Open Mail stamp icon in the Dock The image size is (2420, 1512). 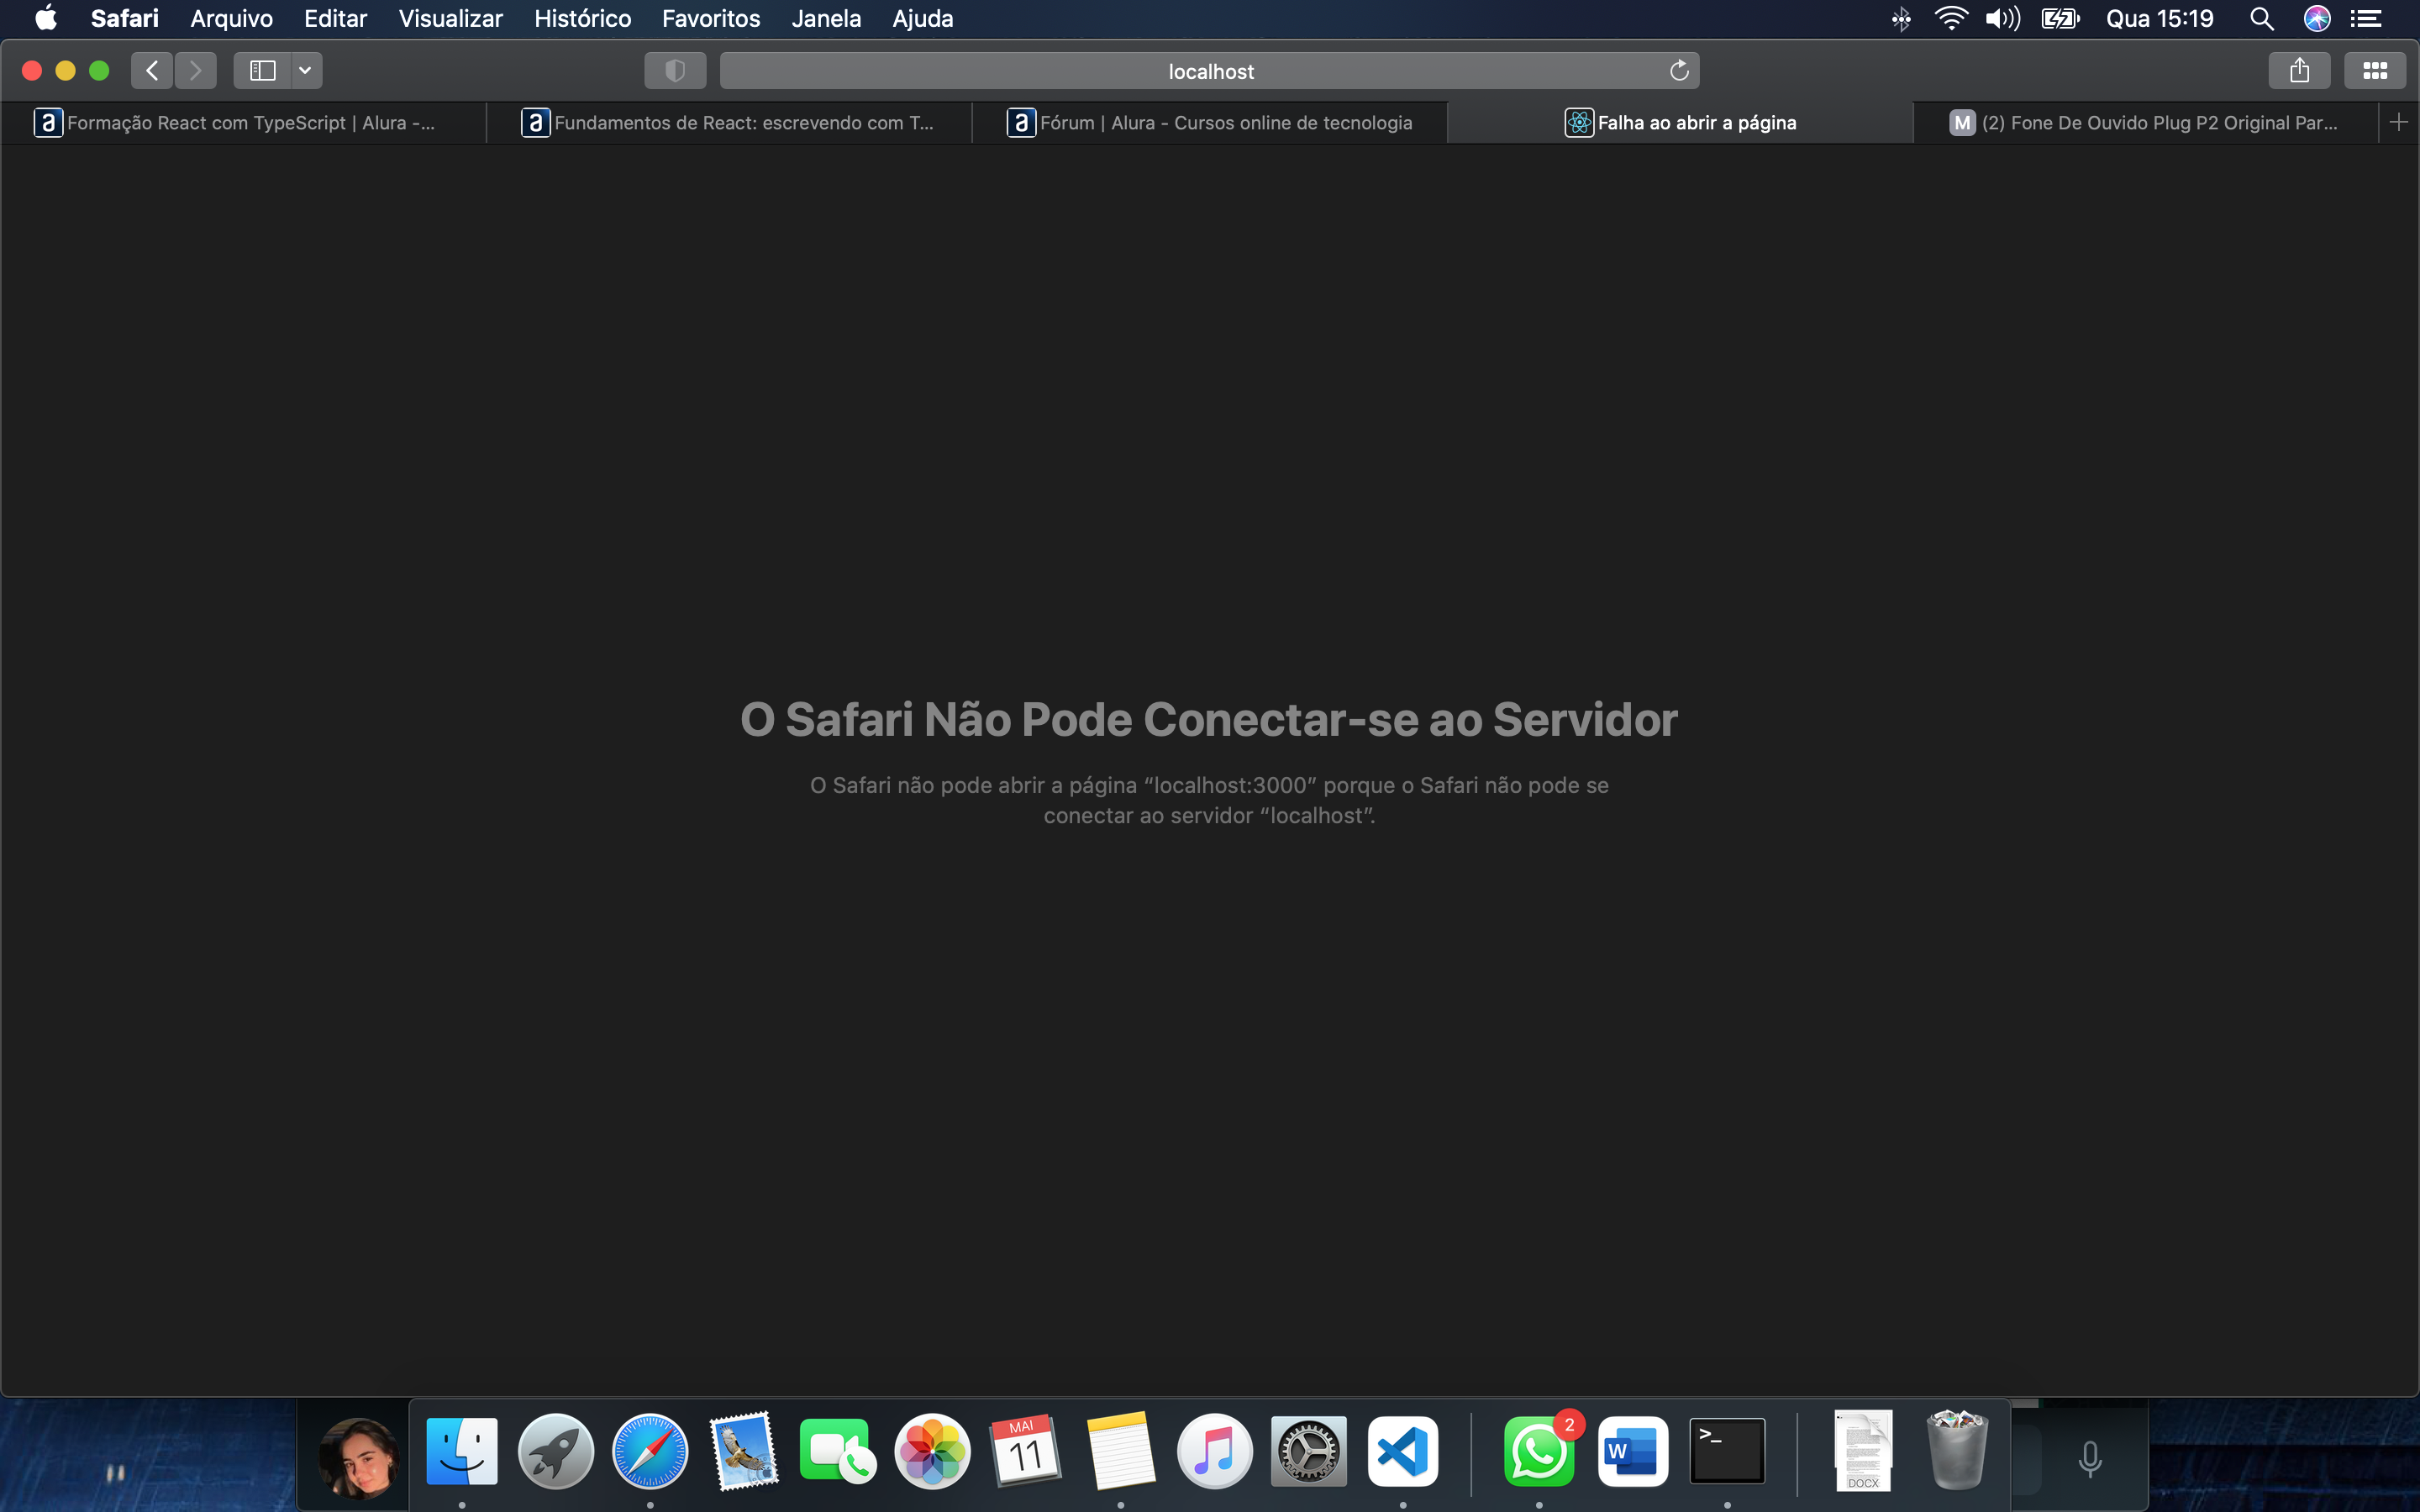744,1451
